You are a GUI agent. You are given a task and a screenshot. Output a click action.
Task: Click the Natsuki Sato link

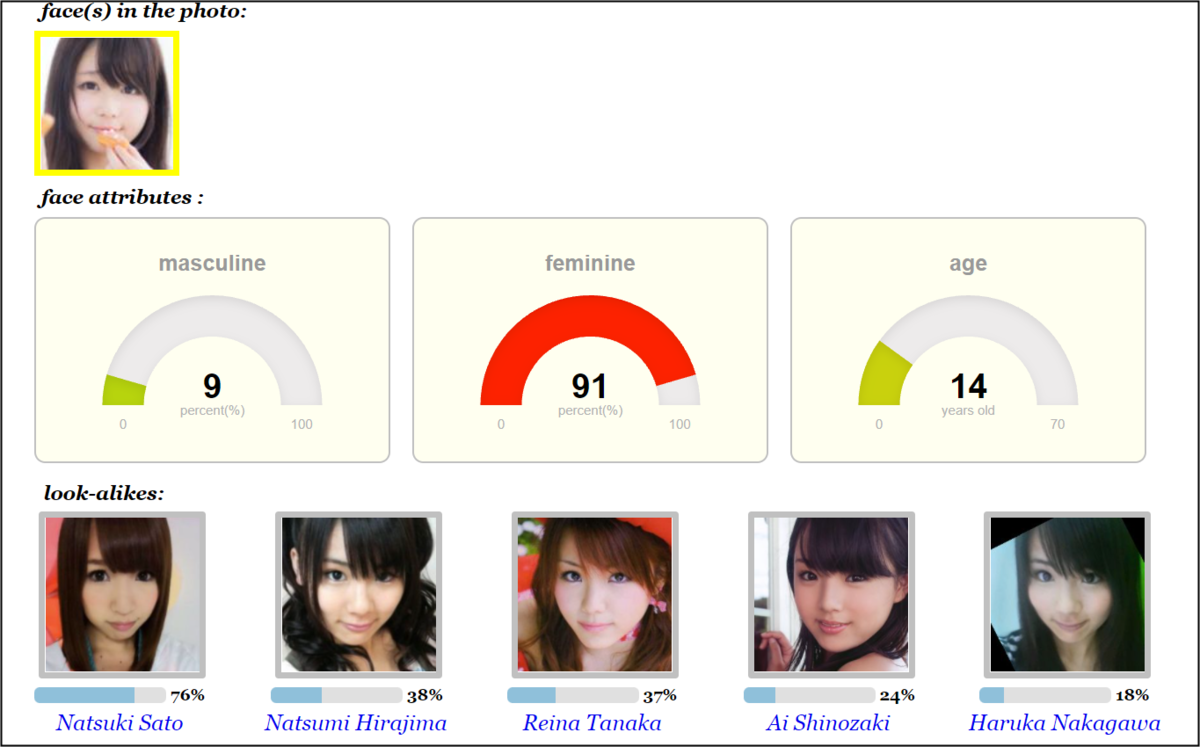pos(119,723)
